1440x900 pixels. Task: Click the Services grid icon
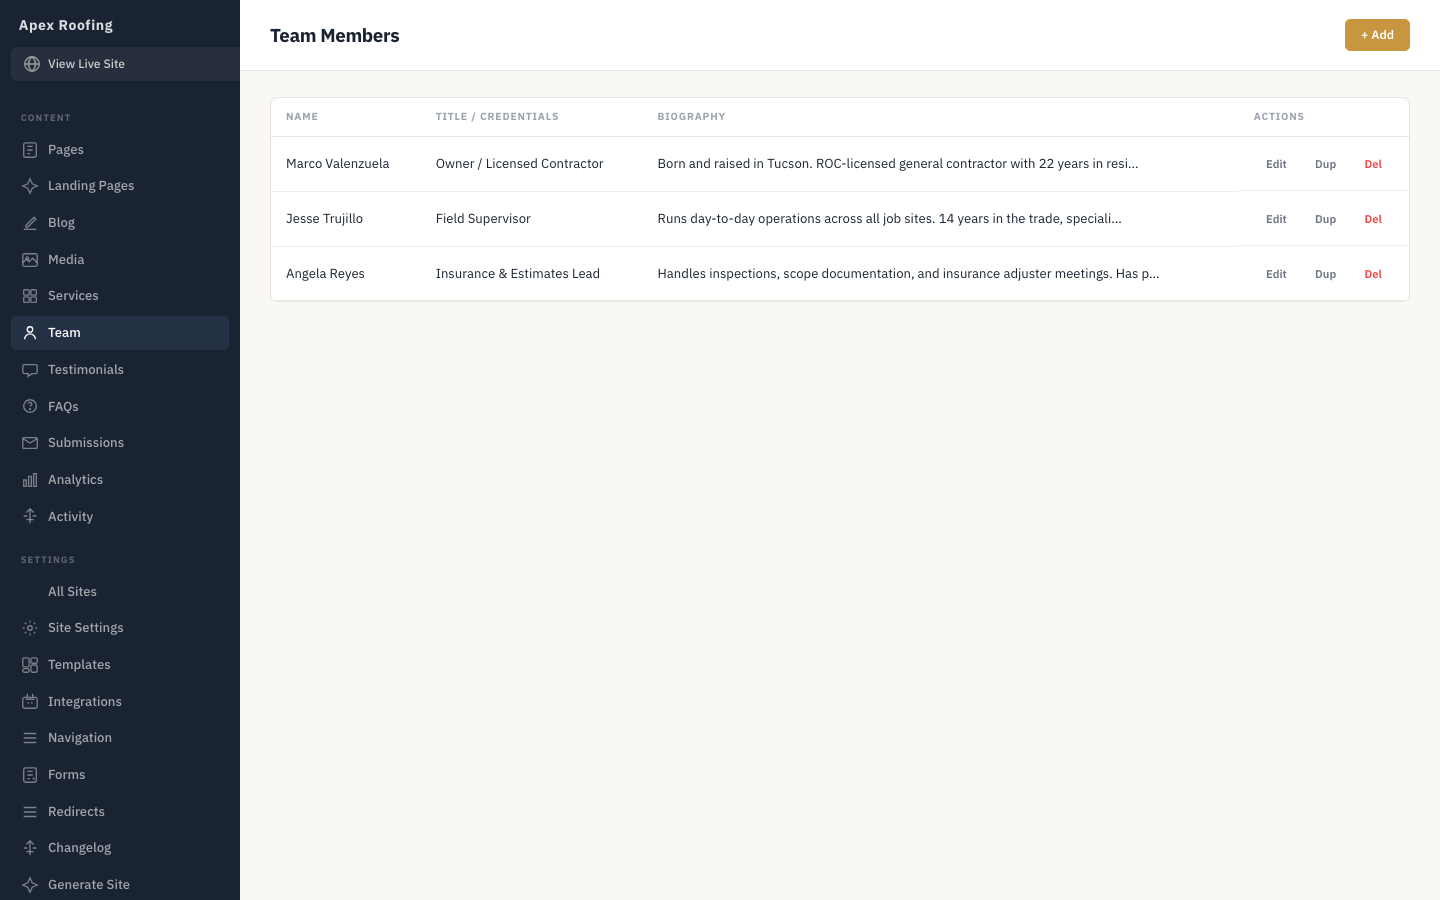[30, 296]
